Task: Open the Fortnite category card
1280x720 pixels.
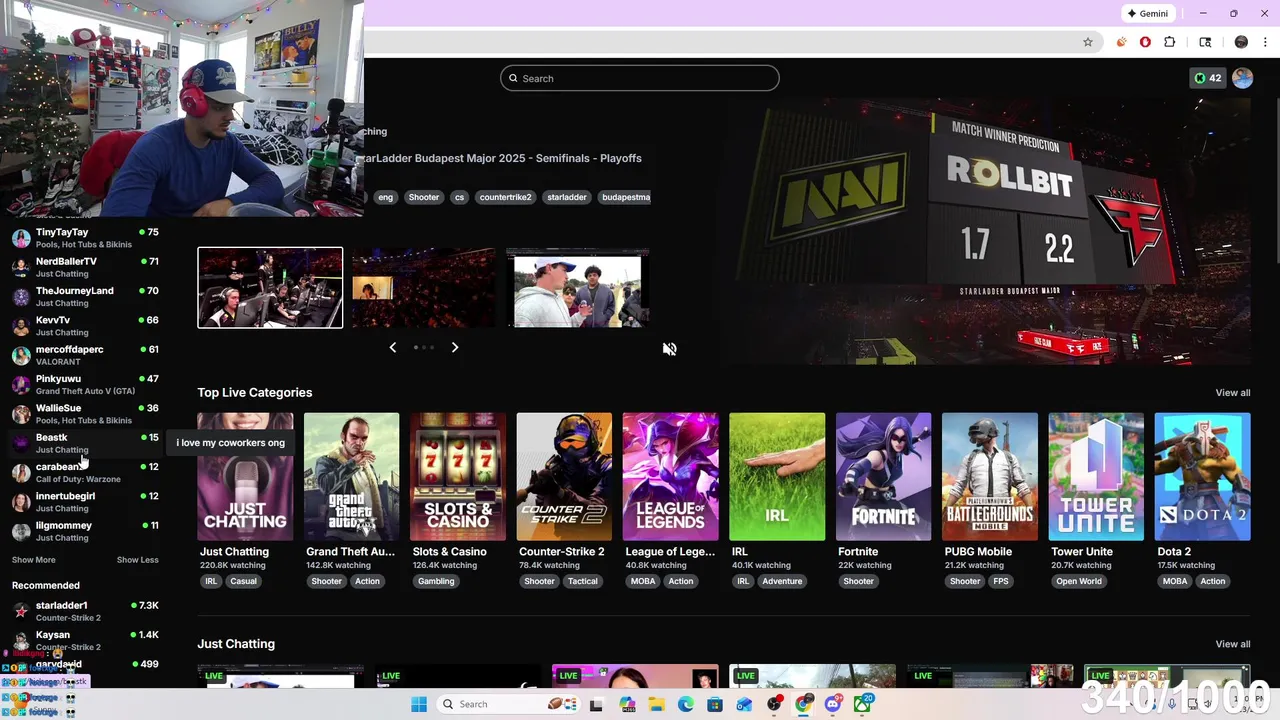Action: pyautogui.click(x=883, y=477)
